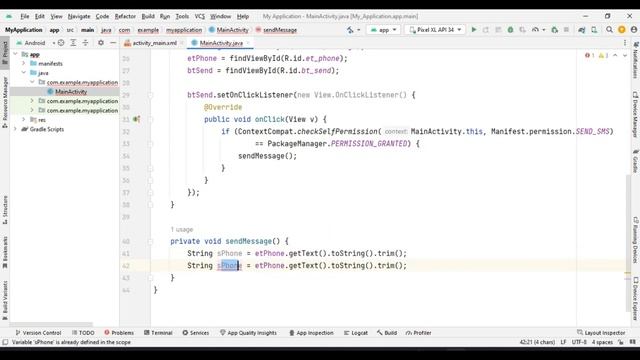
Task: Open the Logcat tool window
Action: click(x=356, y=333)
